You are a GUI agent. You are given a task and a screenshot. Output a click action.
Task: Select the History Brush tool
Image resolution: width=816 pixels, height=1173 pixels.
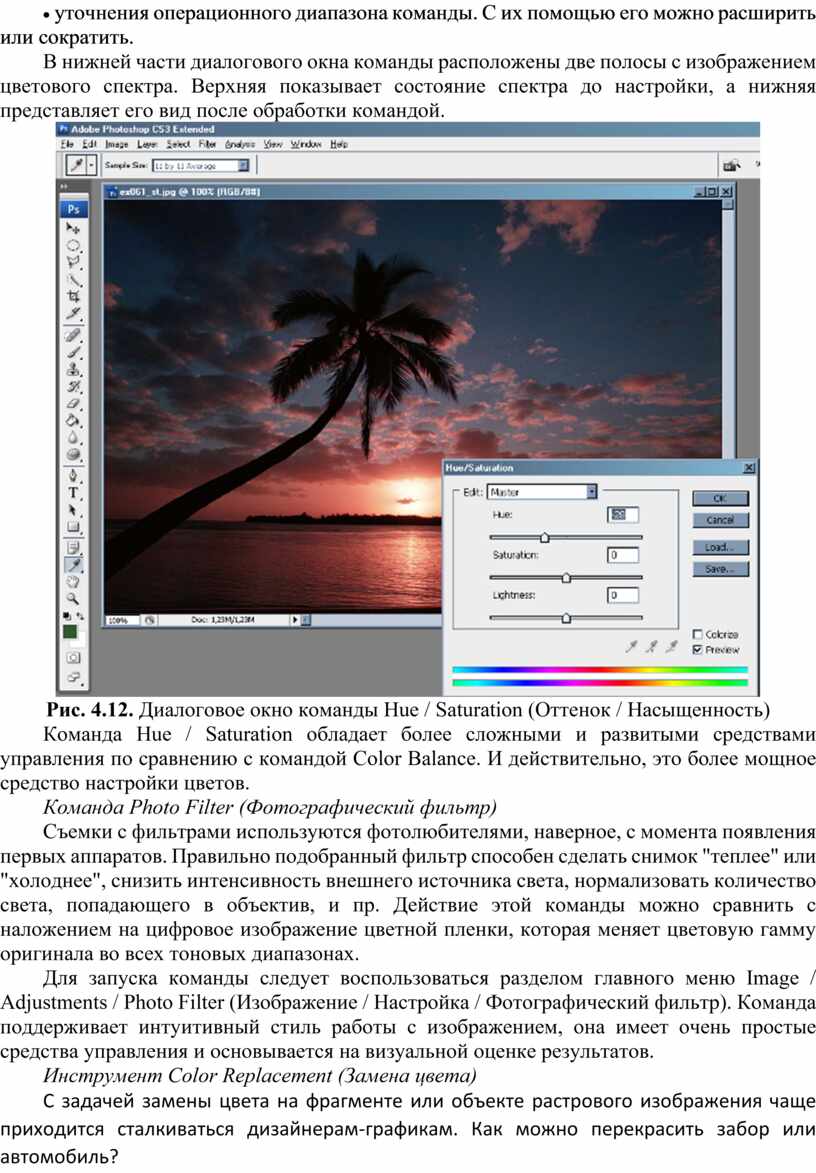pos(73,387)
